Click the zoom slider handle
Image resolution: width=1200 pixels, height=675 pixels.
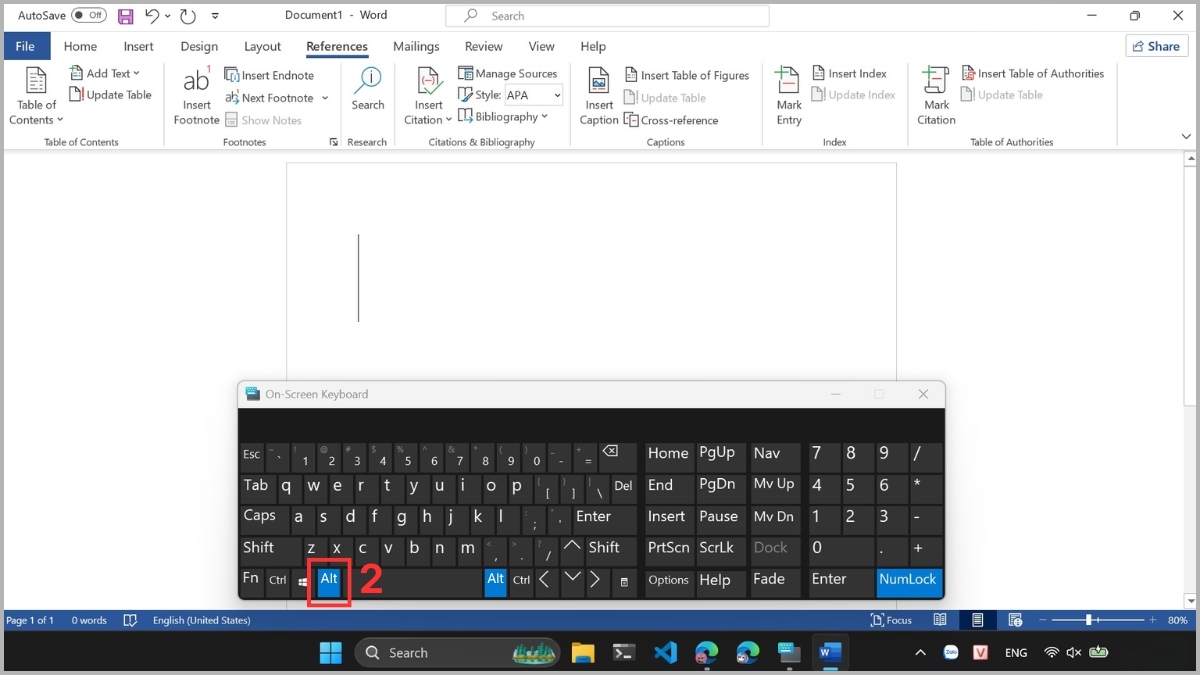click(x=1088, y=620)
